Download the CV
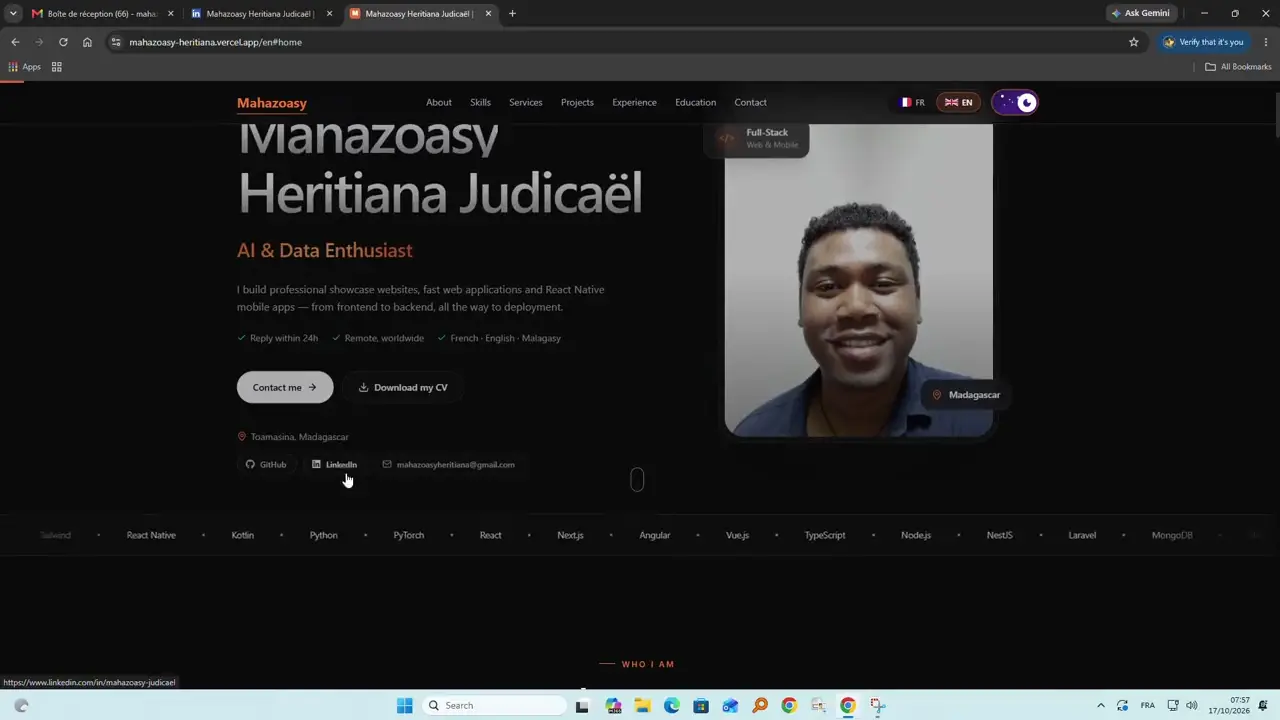This screenshot has height=720, width=1280. (403, 387)
